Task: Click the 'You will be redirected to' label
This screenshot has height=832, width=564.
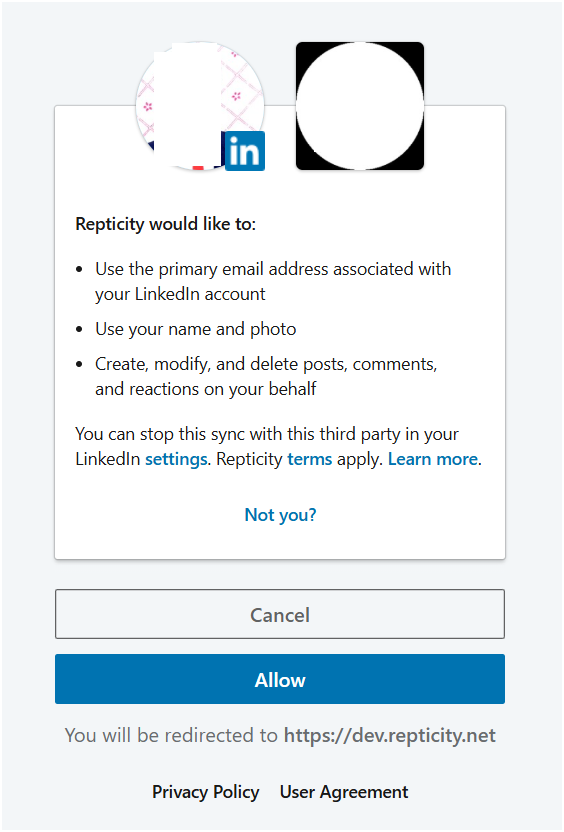Action: click(x=171, y=735)
